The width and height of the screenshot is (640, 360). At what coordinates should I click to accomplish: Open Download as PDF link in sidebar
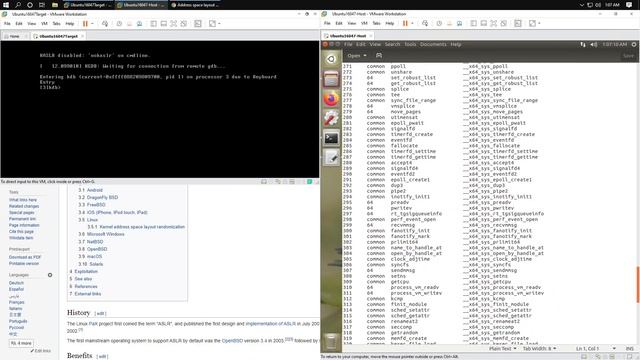point(25,257)
